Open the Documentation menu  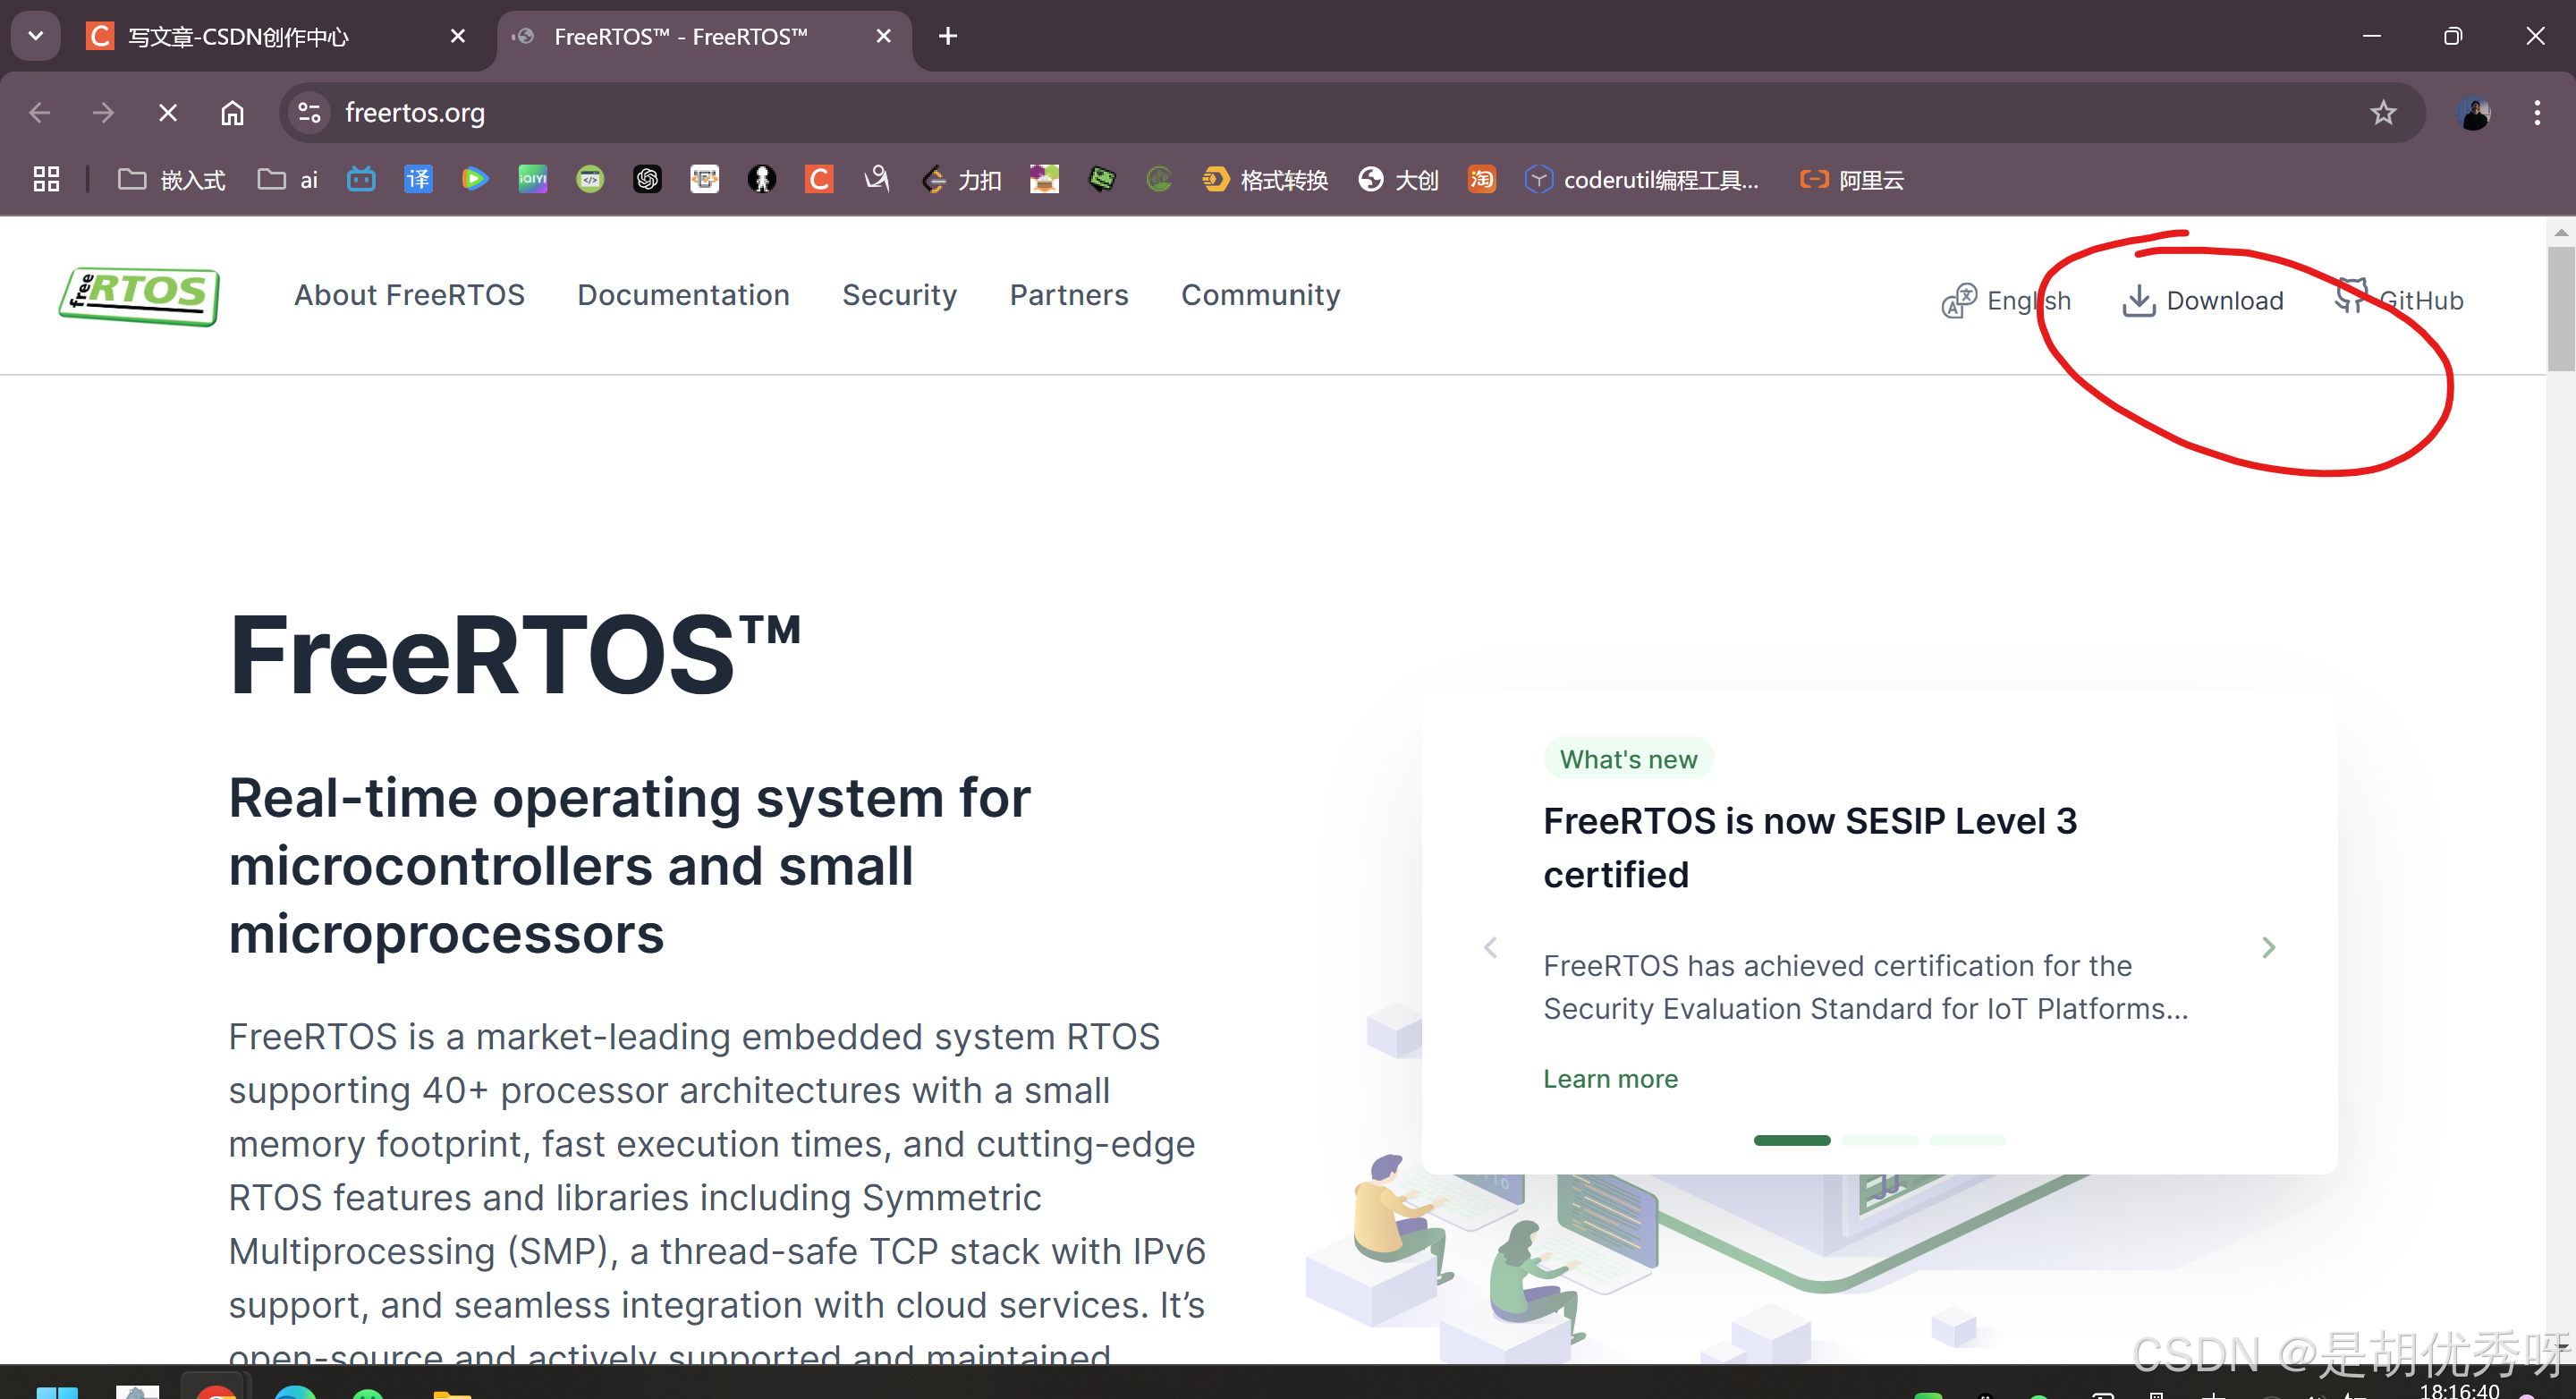pos(683,295)
